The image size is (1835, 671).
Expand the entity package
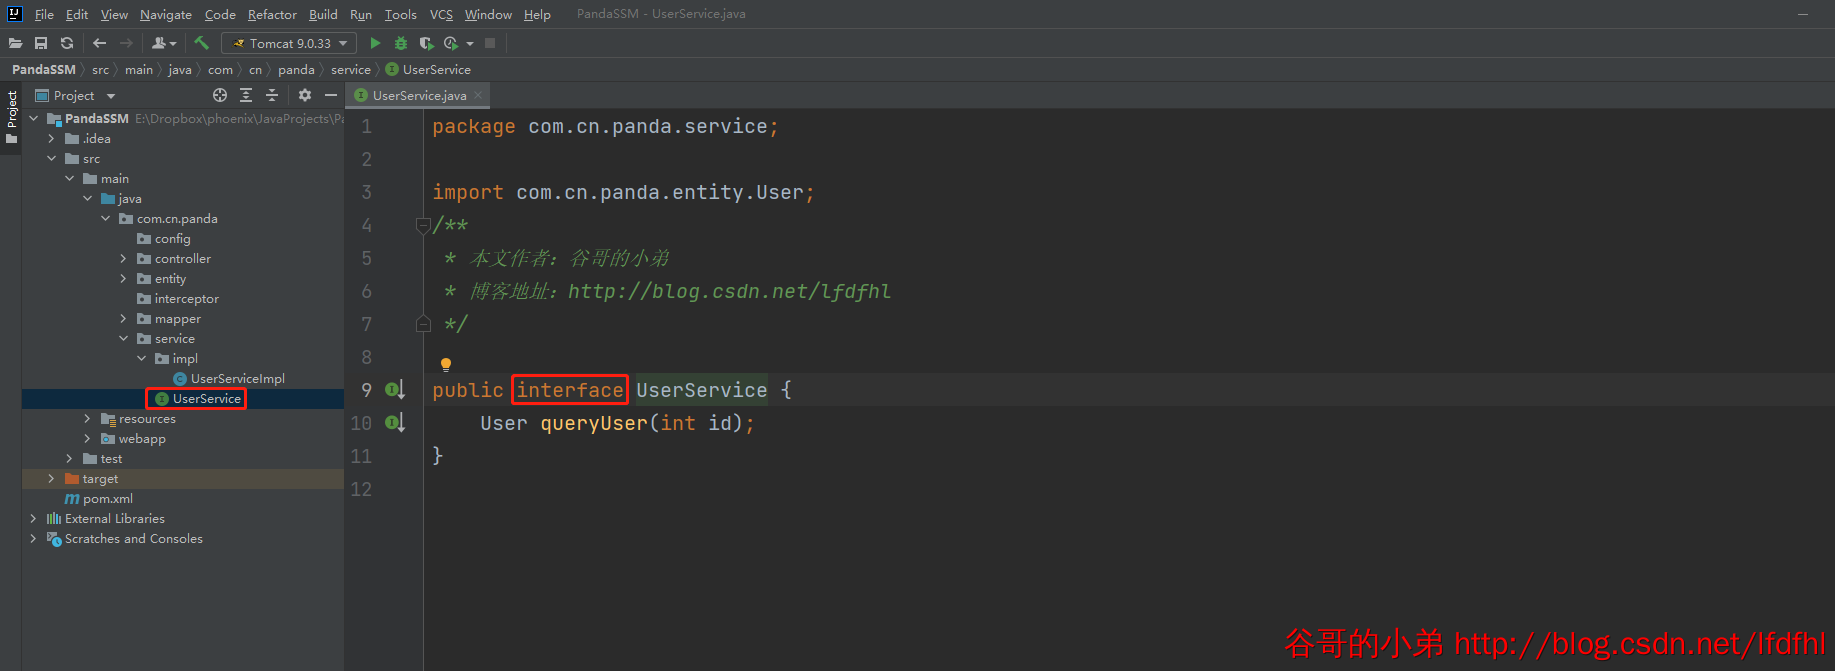click(124, 278)
